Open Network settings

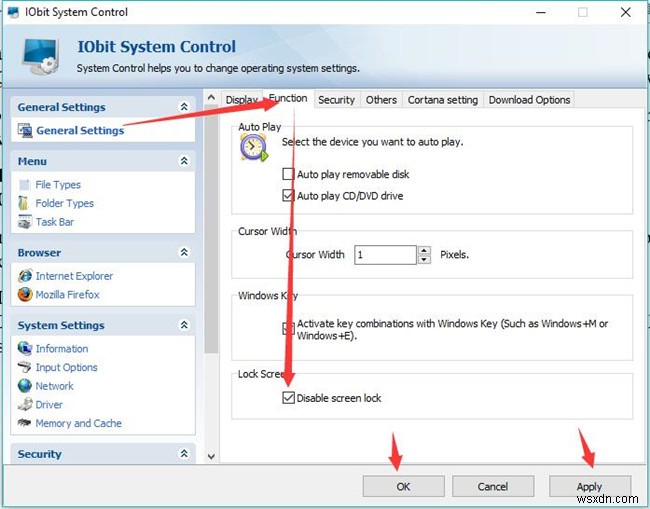pyautogui.click(x=54, y=385)
